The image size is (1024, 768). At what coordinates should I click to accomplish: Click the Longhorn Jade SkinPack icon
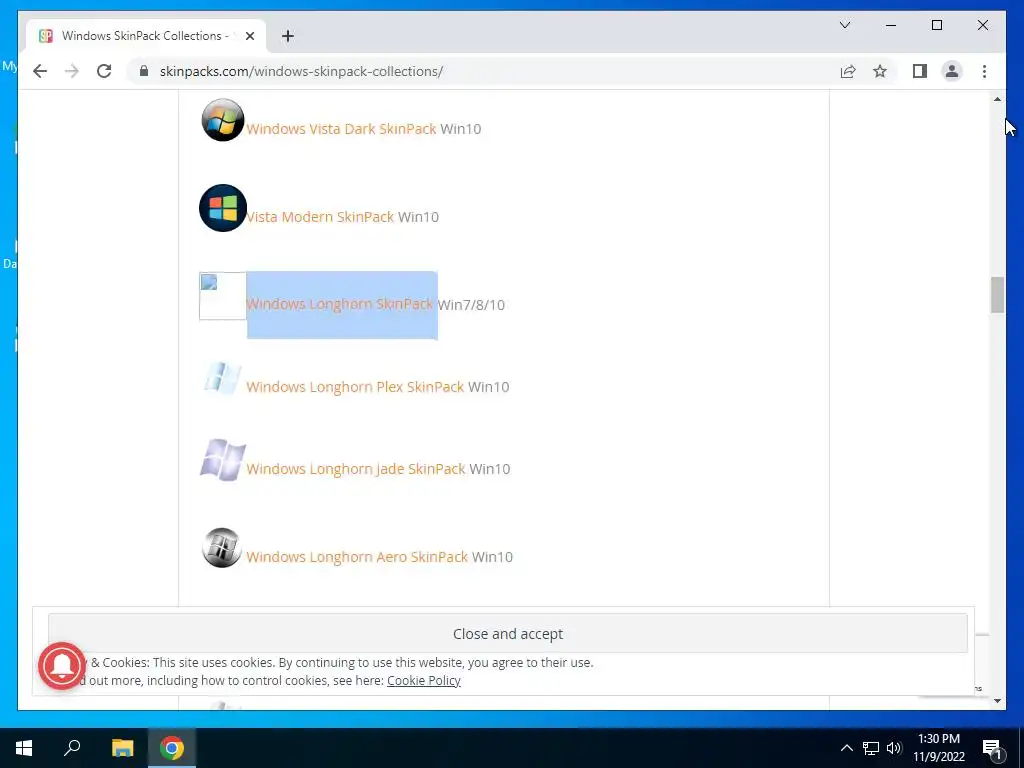(223, 460)
